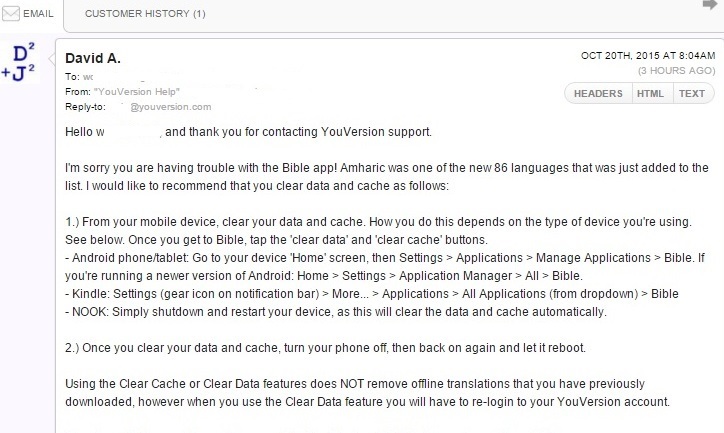Show the message Headers
Screen dimensions: 724x433
coord(598,94)
